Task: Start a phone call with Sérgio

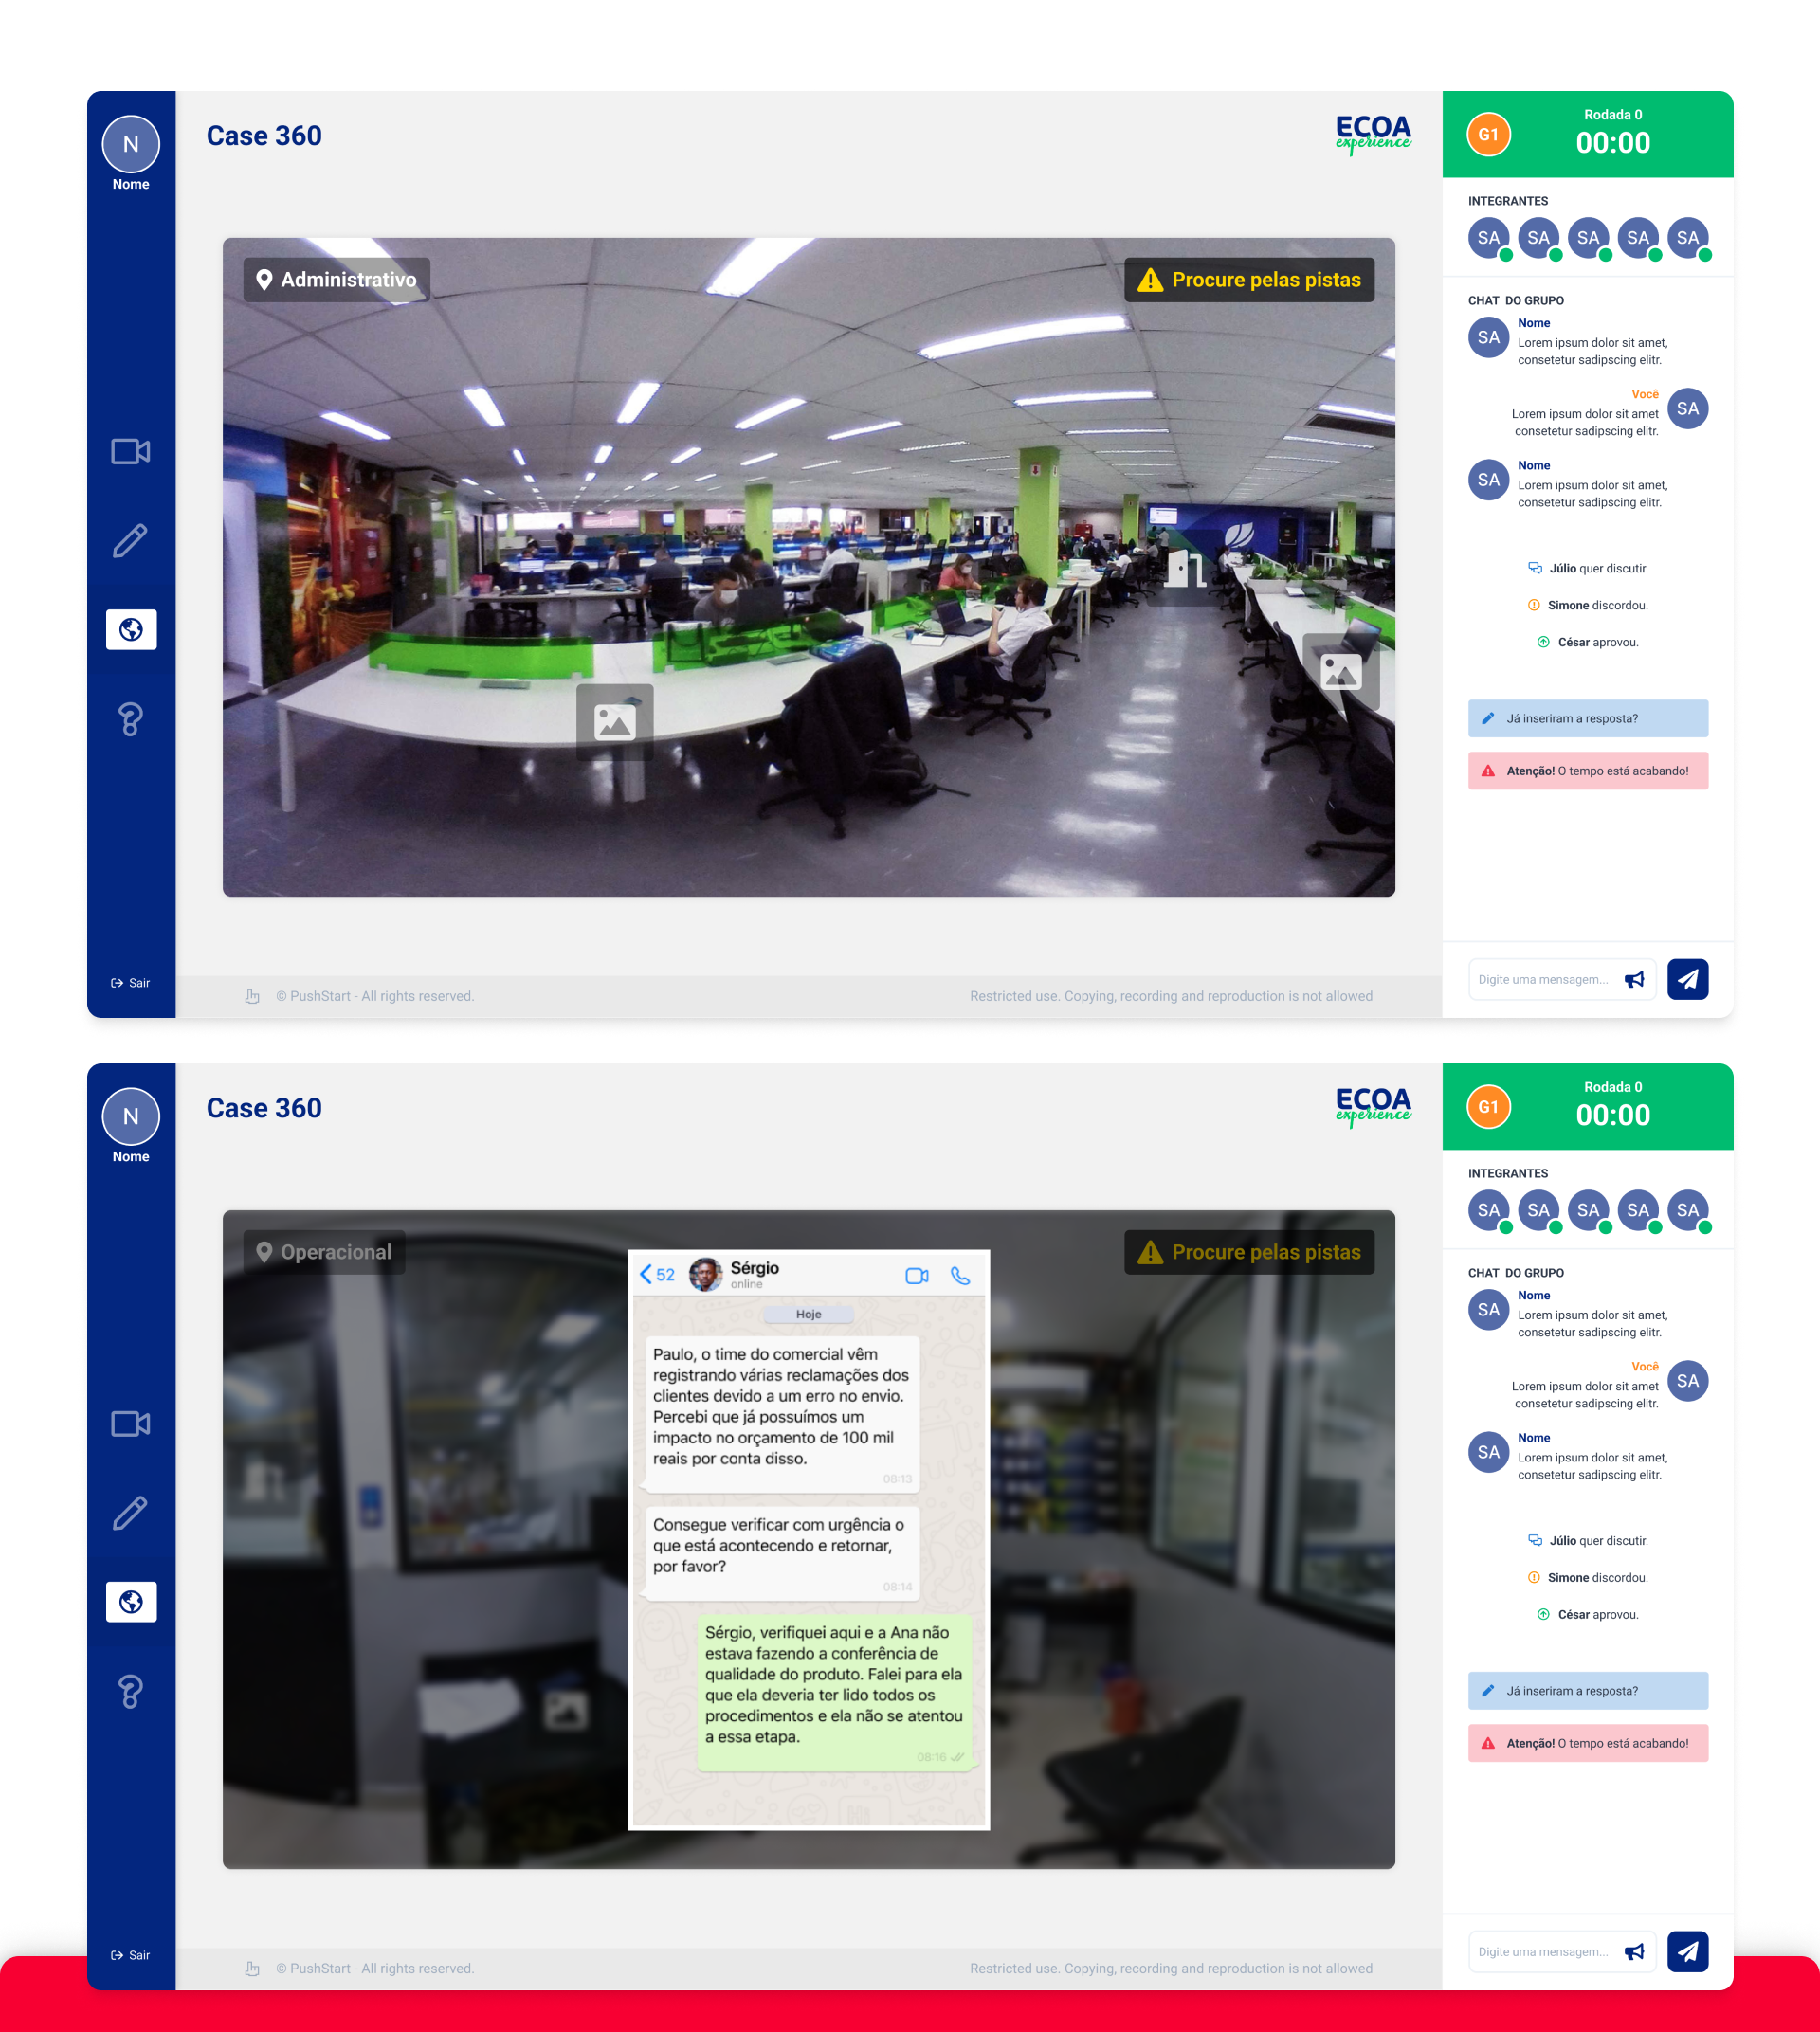Action: 961,1276
